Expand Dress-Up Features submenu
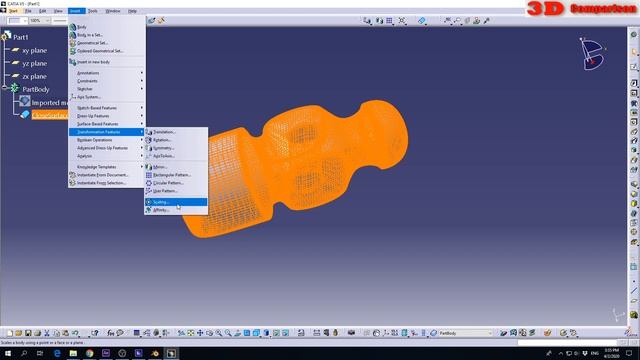The image size is (640, 360). [x=107, y=116]
